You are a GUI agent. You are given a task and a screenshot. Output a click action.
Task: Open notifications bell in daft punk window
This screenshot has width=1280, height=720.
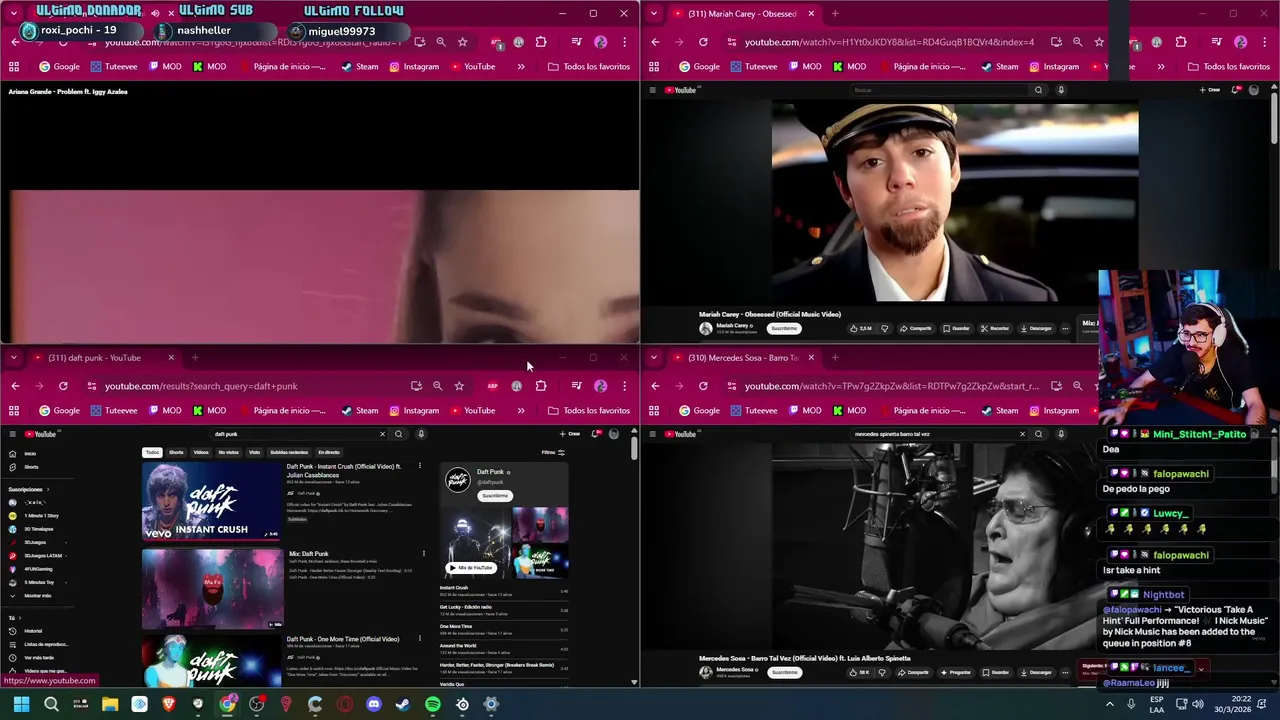click(596, 434)
